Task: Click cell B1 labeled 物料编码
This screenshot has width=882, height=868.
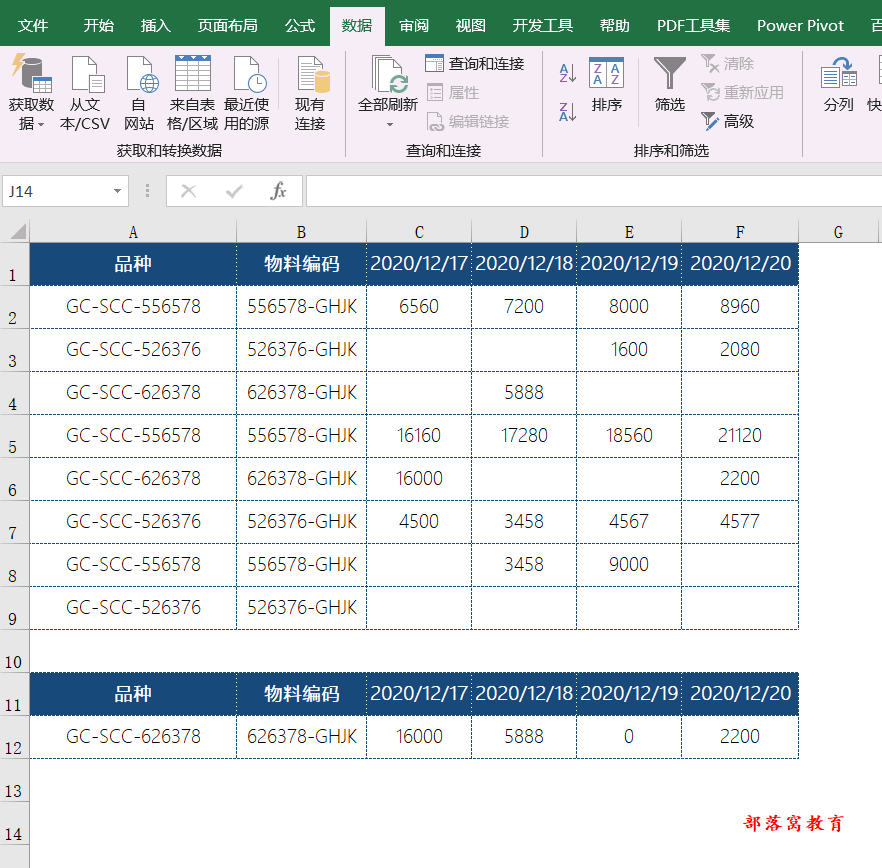Action: click(301, 264)
